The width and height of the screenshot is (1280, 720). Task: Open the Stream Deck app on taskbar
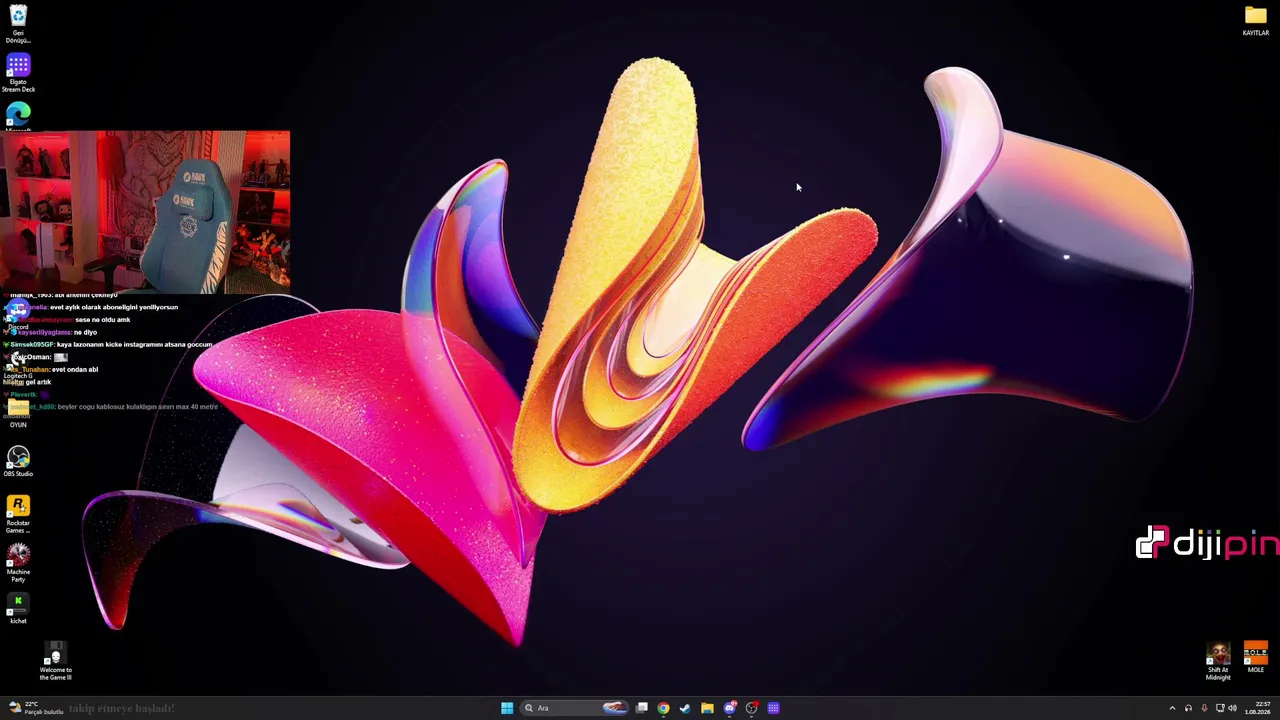tap(774, 708)
